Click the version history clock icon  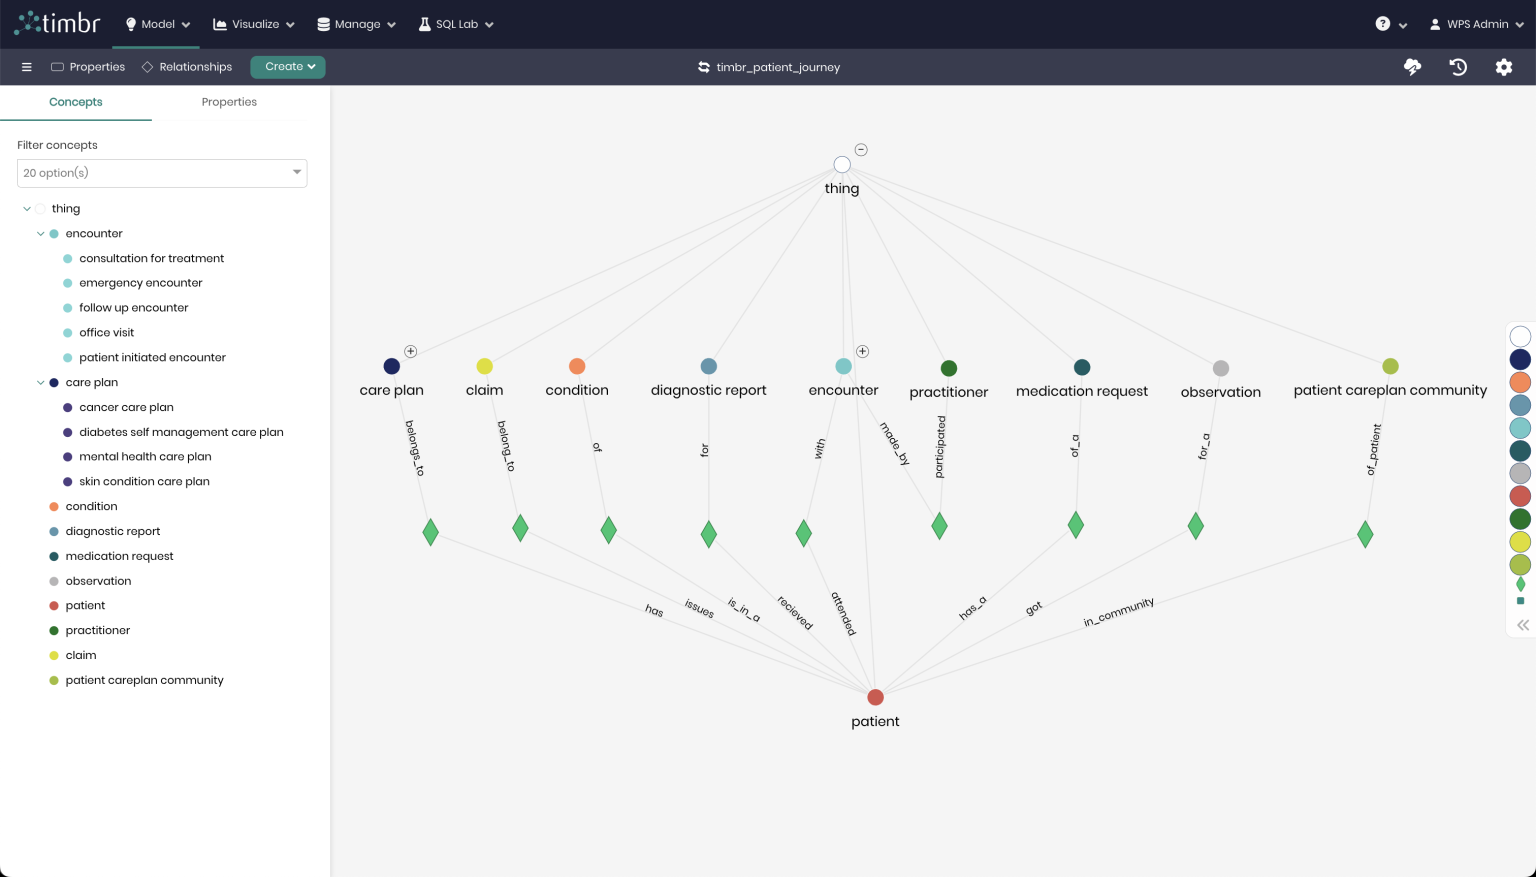(1458, 67)
